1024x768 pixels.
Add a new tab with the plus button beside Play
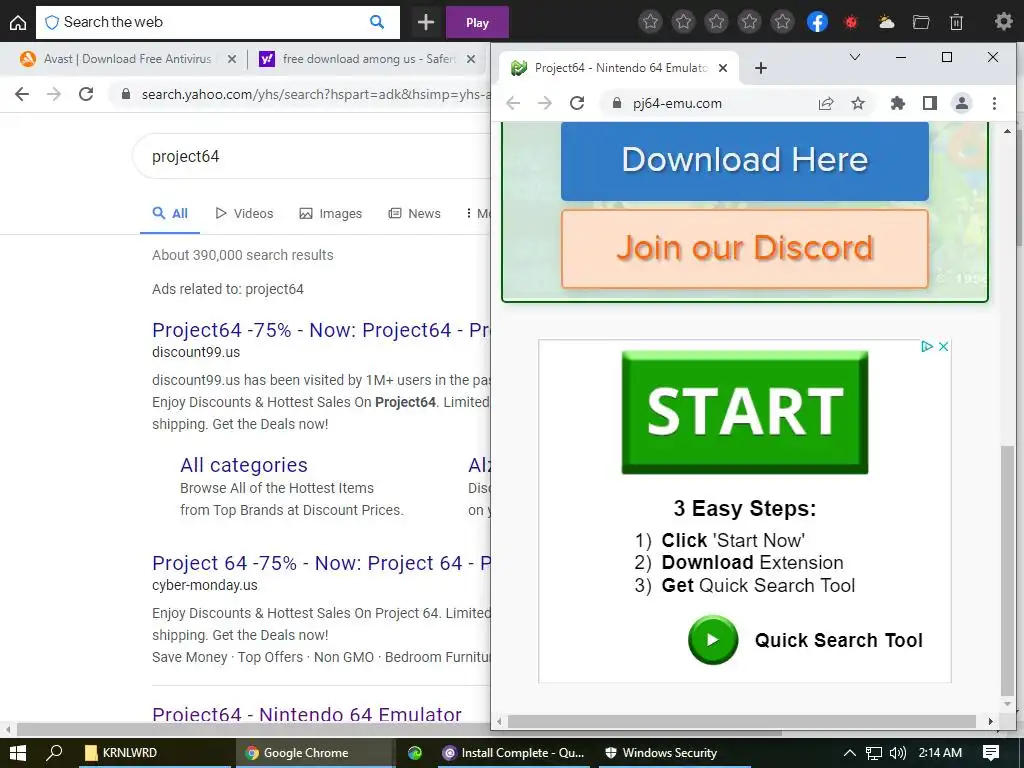[x=426, y=22]
